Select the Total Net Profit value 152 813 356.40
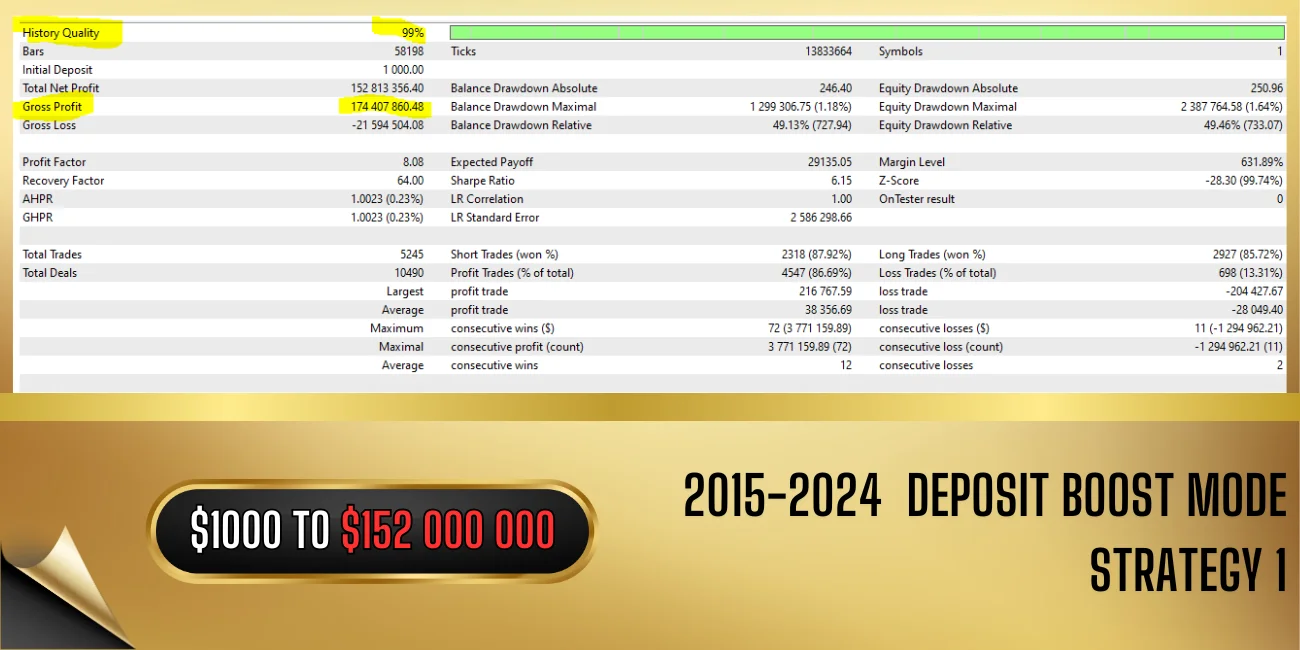The height and width of the screenshot is (650, 1300). coord(387,88)
